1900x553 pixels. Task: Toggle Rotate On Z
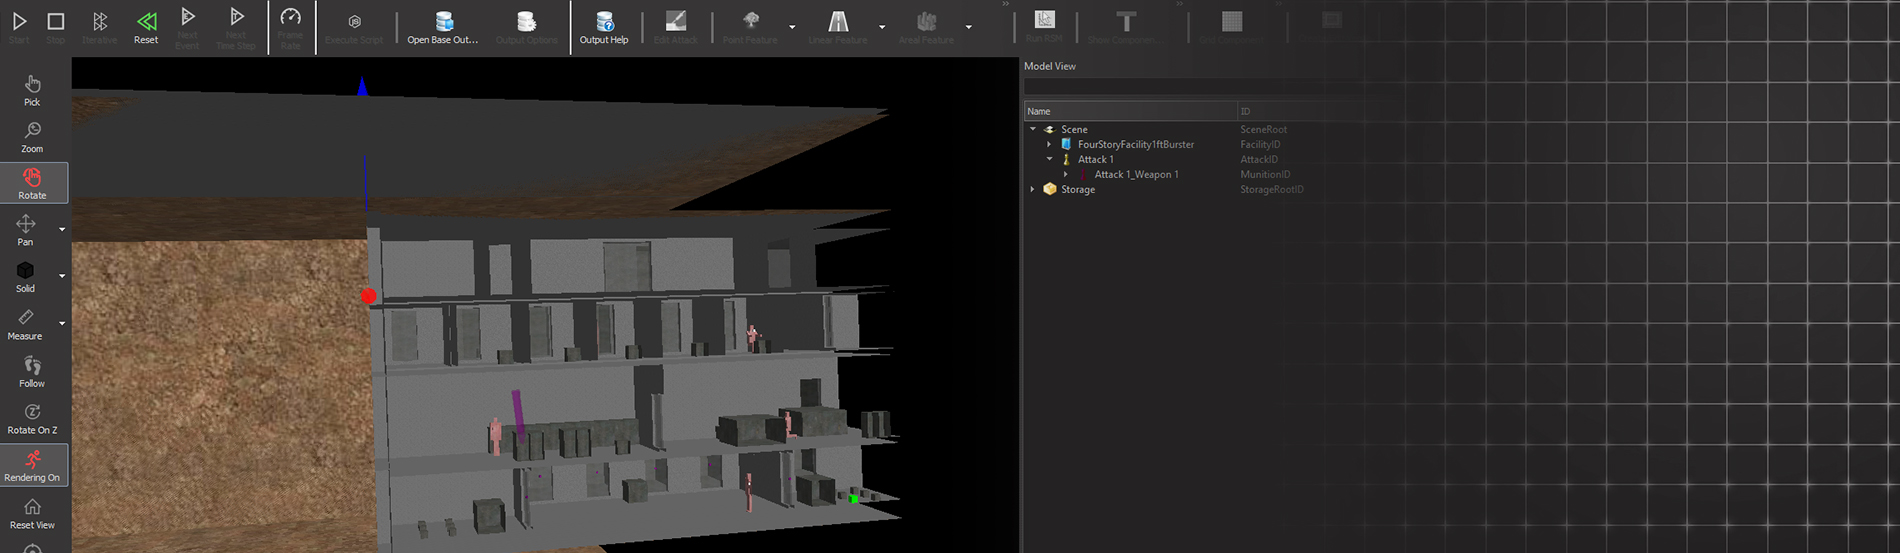pos(32,419)
